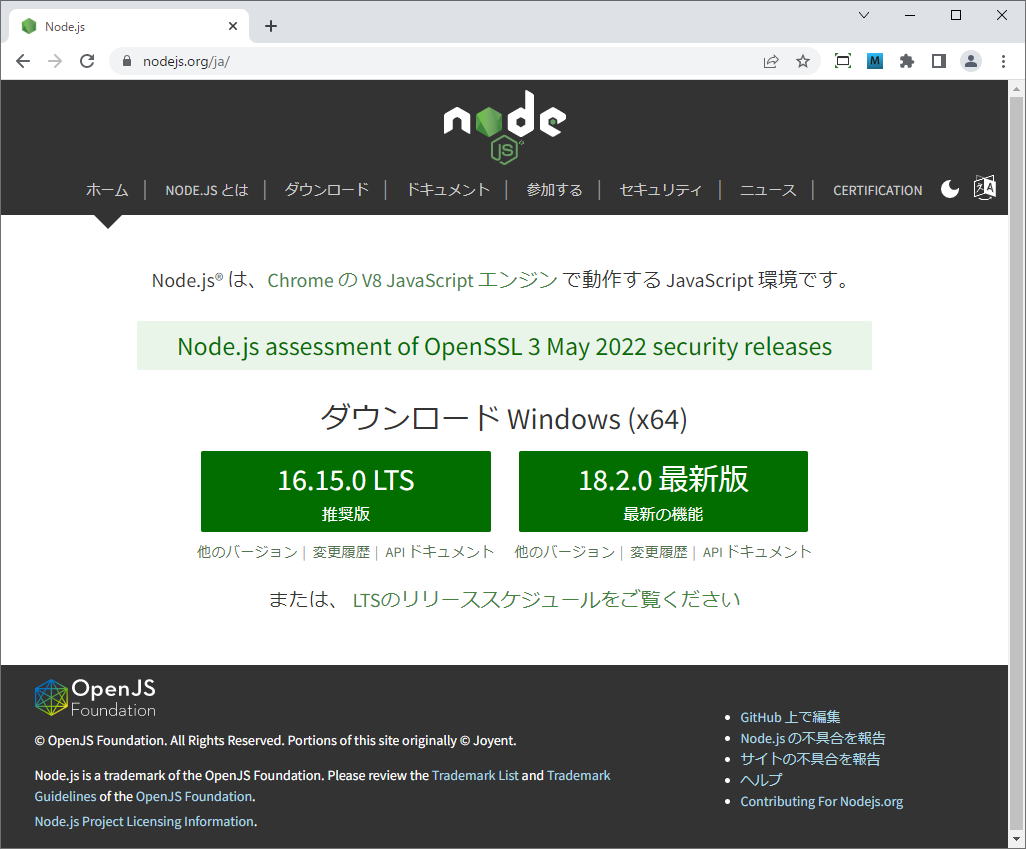1026x849 pixels.
Task: Open the tab search chevron dropdown
Action: tap(864, 15)
